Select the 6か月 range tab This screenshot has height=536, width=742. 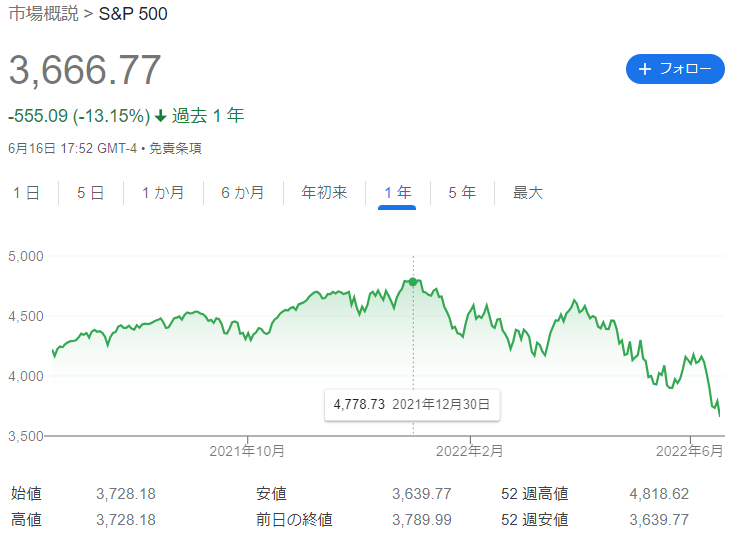click(x=243, y=193)
